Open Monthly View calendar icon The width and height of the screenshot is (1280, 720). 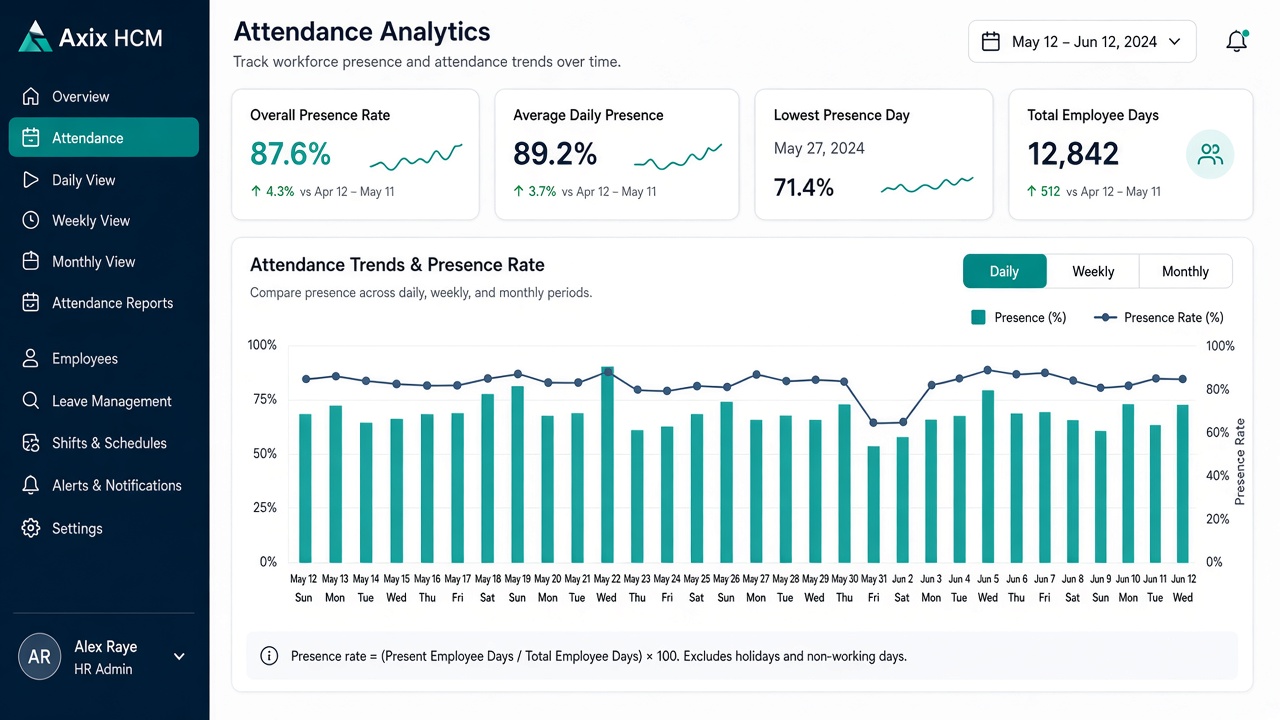point(31,261)
